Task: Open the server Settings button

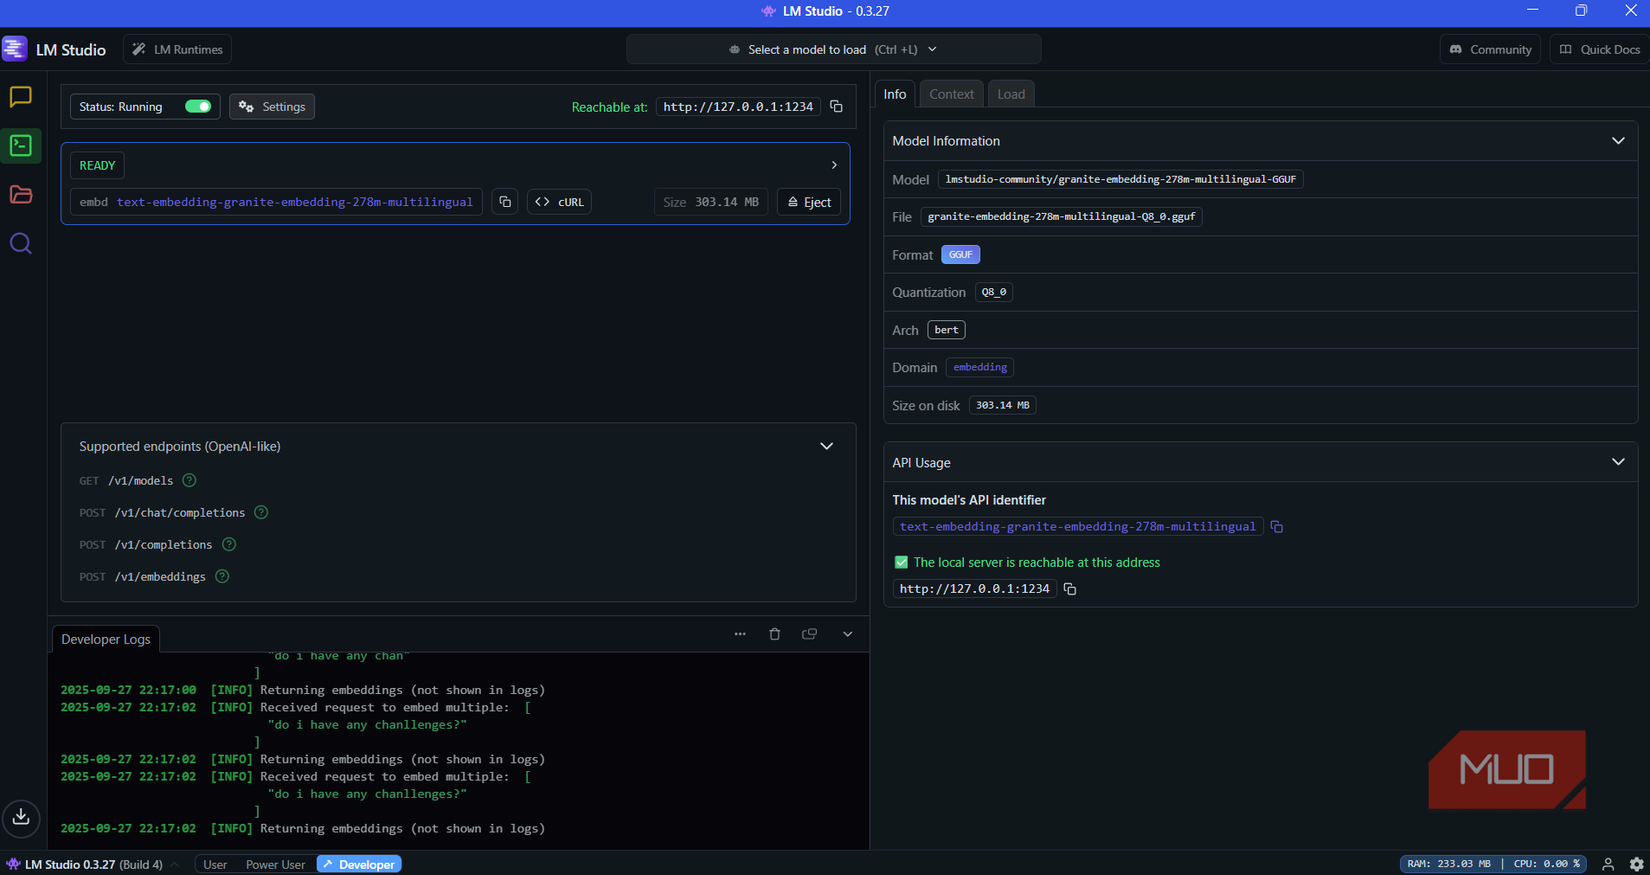Action: pos(272,106)
